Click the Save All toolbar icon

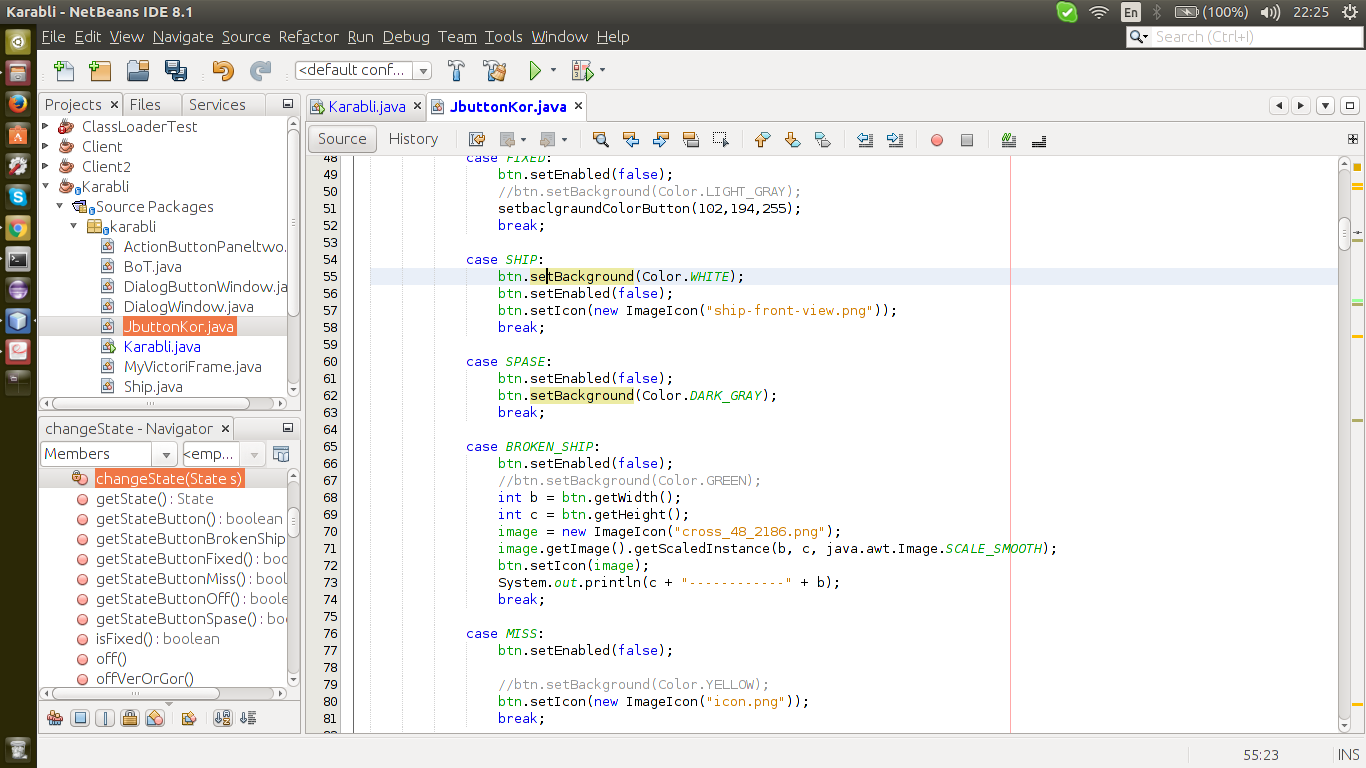pyautogui.click(x=176, y=71)
